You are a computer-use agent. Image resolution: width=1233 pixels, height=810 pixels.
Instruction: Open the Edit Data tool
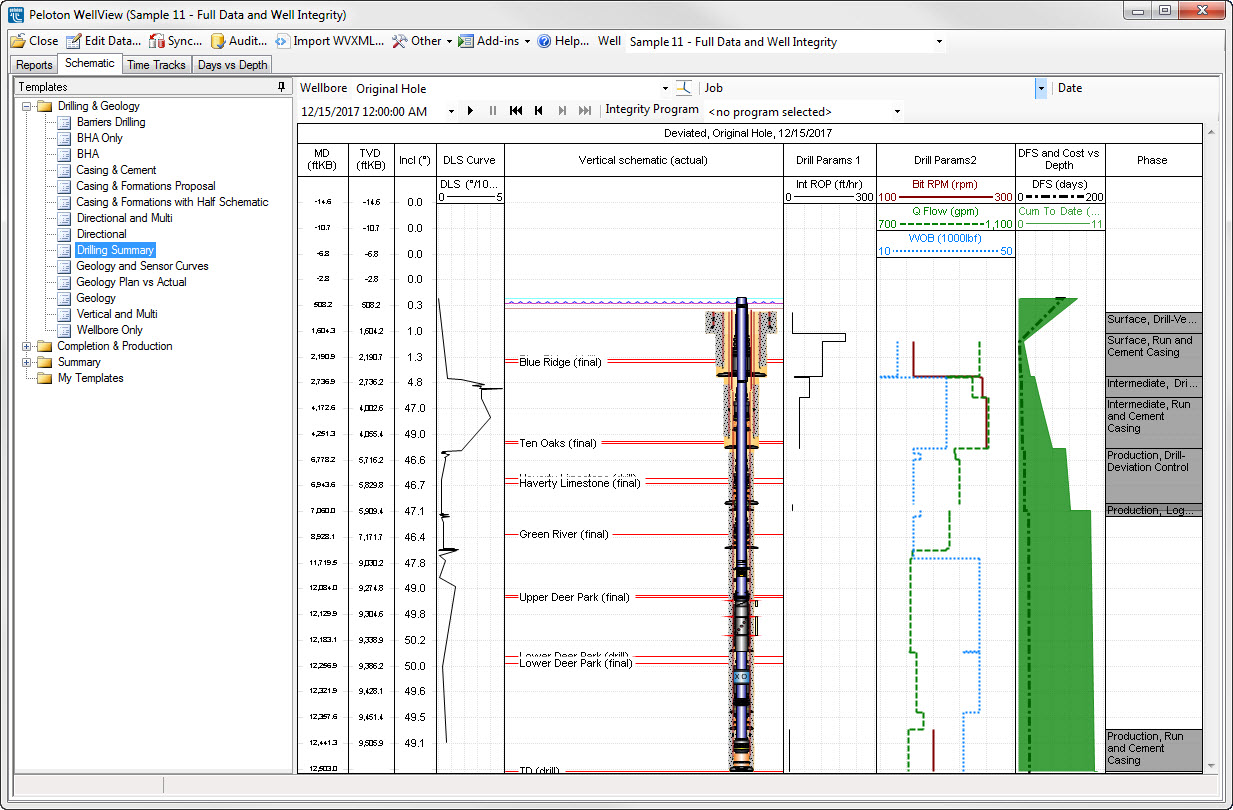74,41
